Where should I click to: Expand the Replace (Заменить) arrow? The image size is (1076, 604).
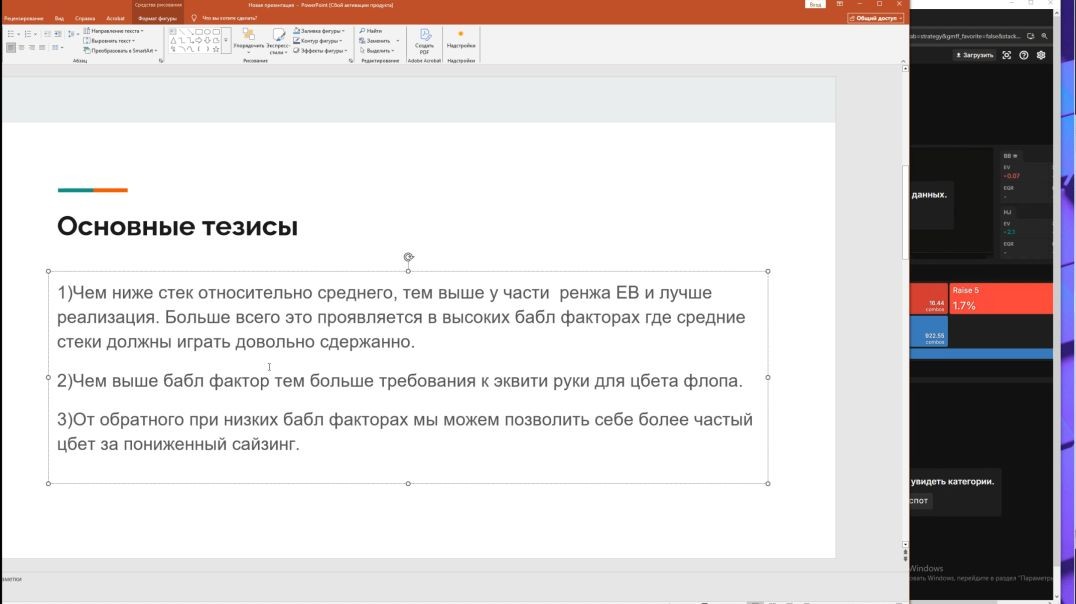coord(397,40)
